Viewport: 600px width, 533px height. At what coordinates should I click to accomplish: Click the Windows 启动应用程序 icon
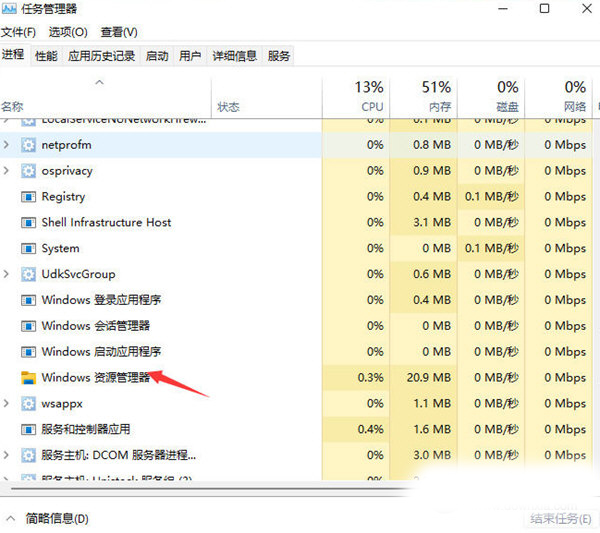pos(28,352)
